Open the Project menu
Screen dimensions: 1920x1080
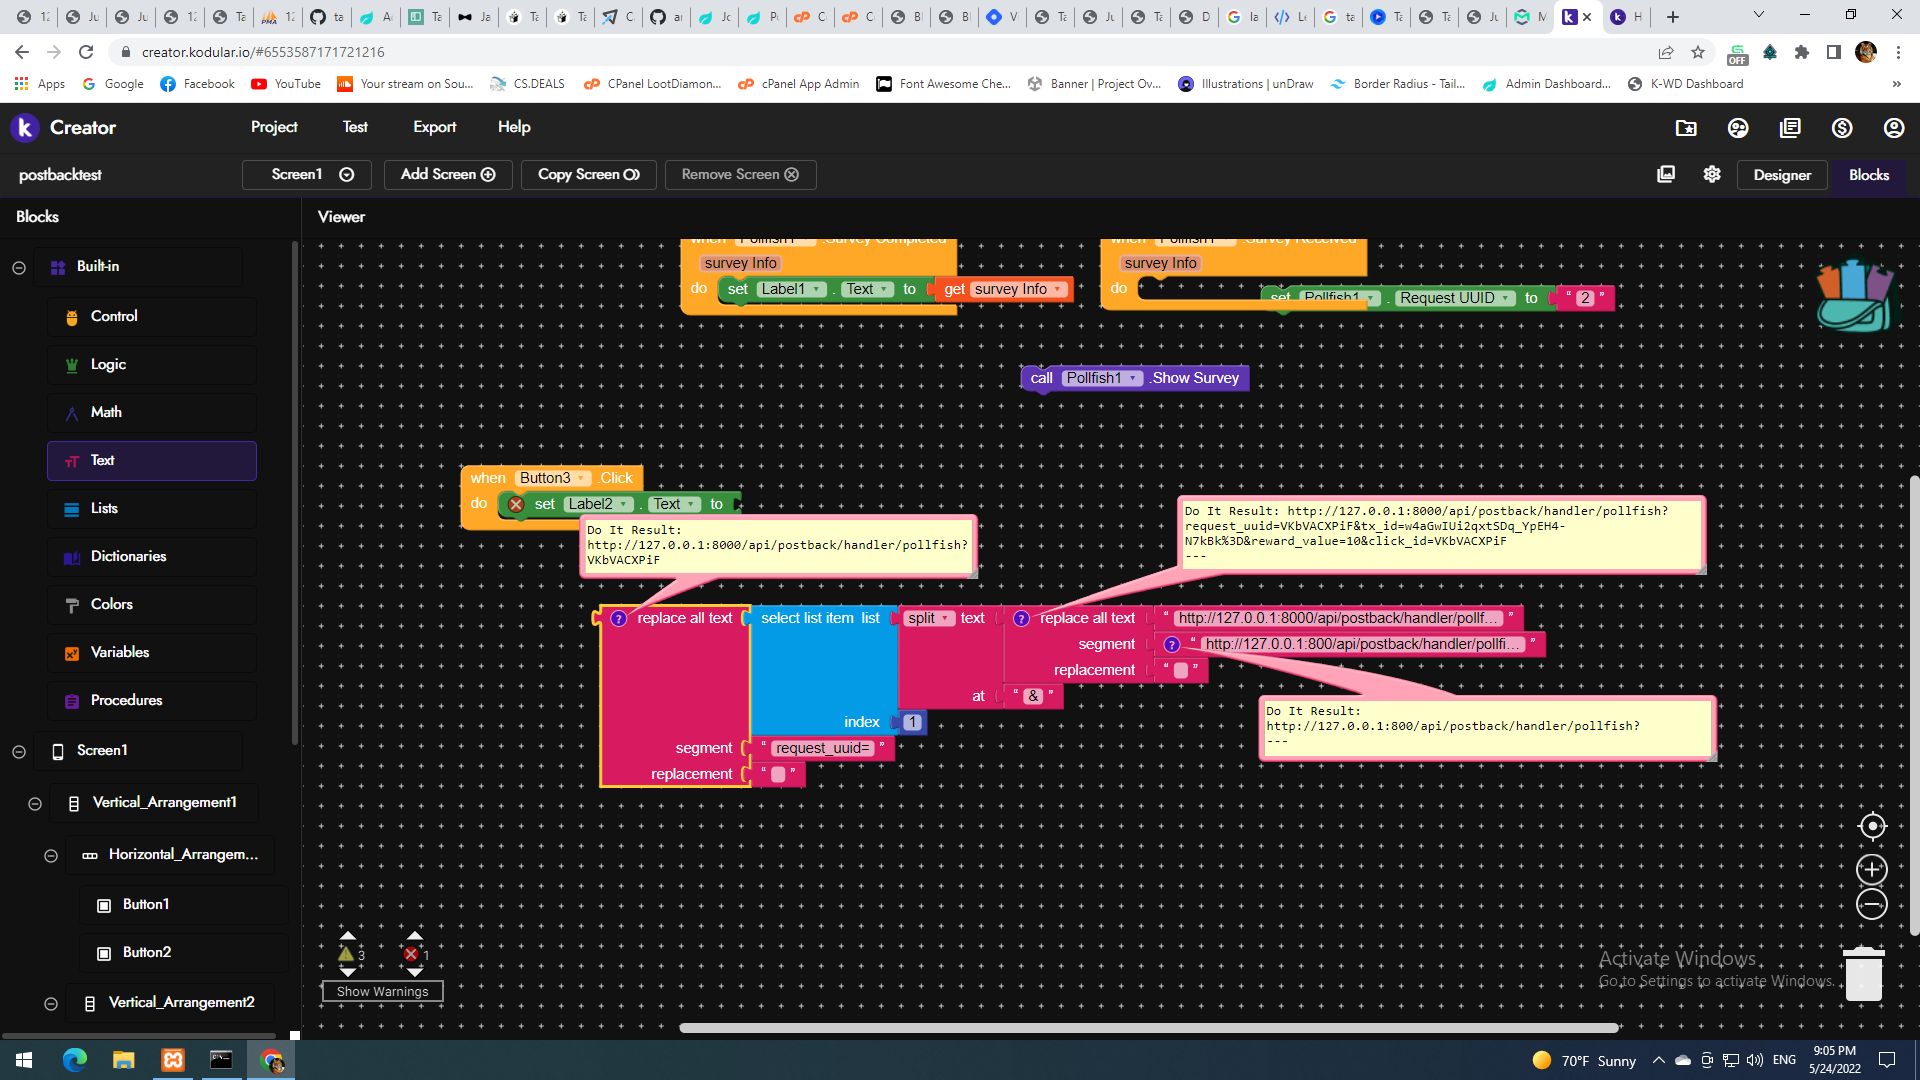click(x=274, y=127)
